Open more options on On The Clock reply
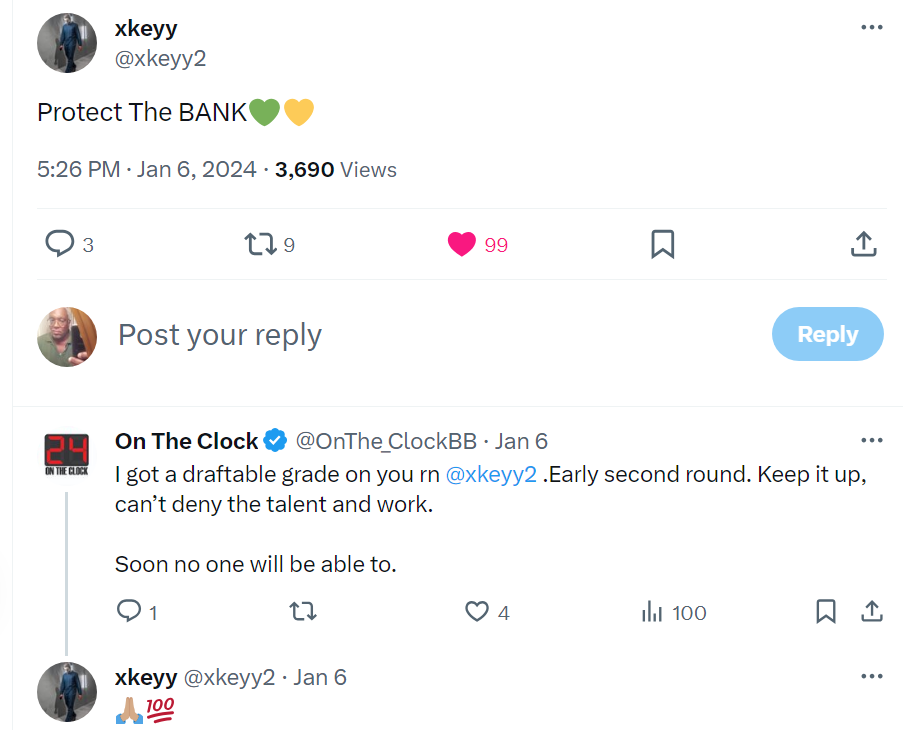The image size is (903, 730). point(871,440)
